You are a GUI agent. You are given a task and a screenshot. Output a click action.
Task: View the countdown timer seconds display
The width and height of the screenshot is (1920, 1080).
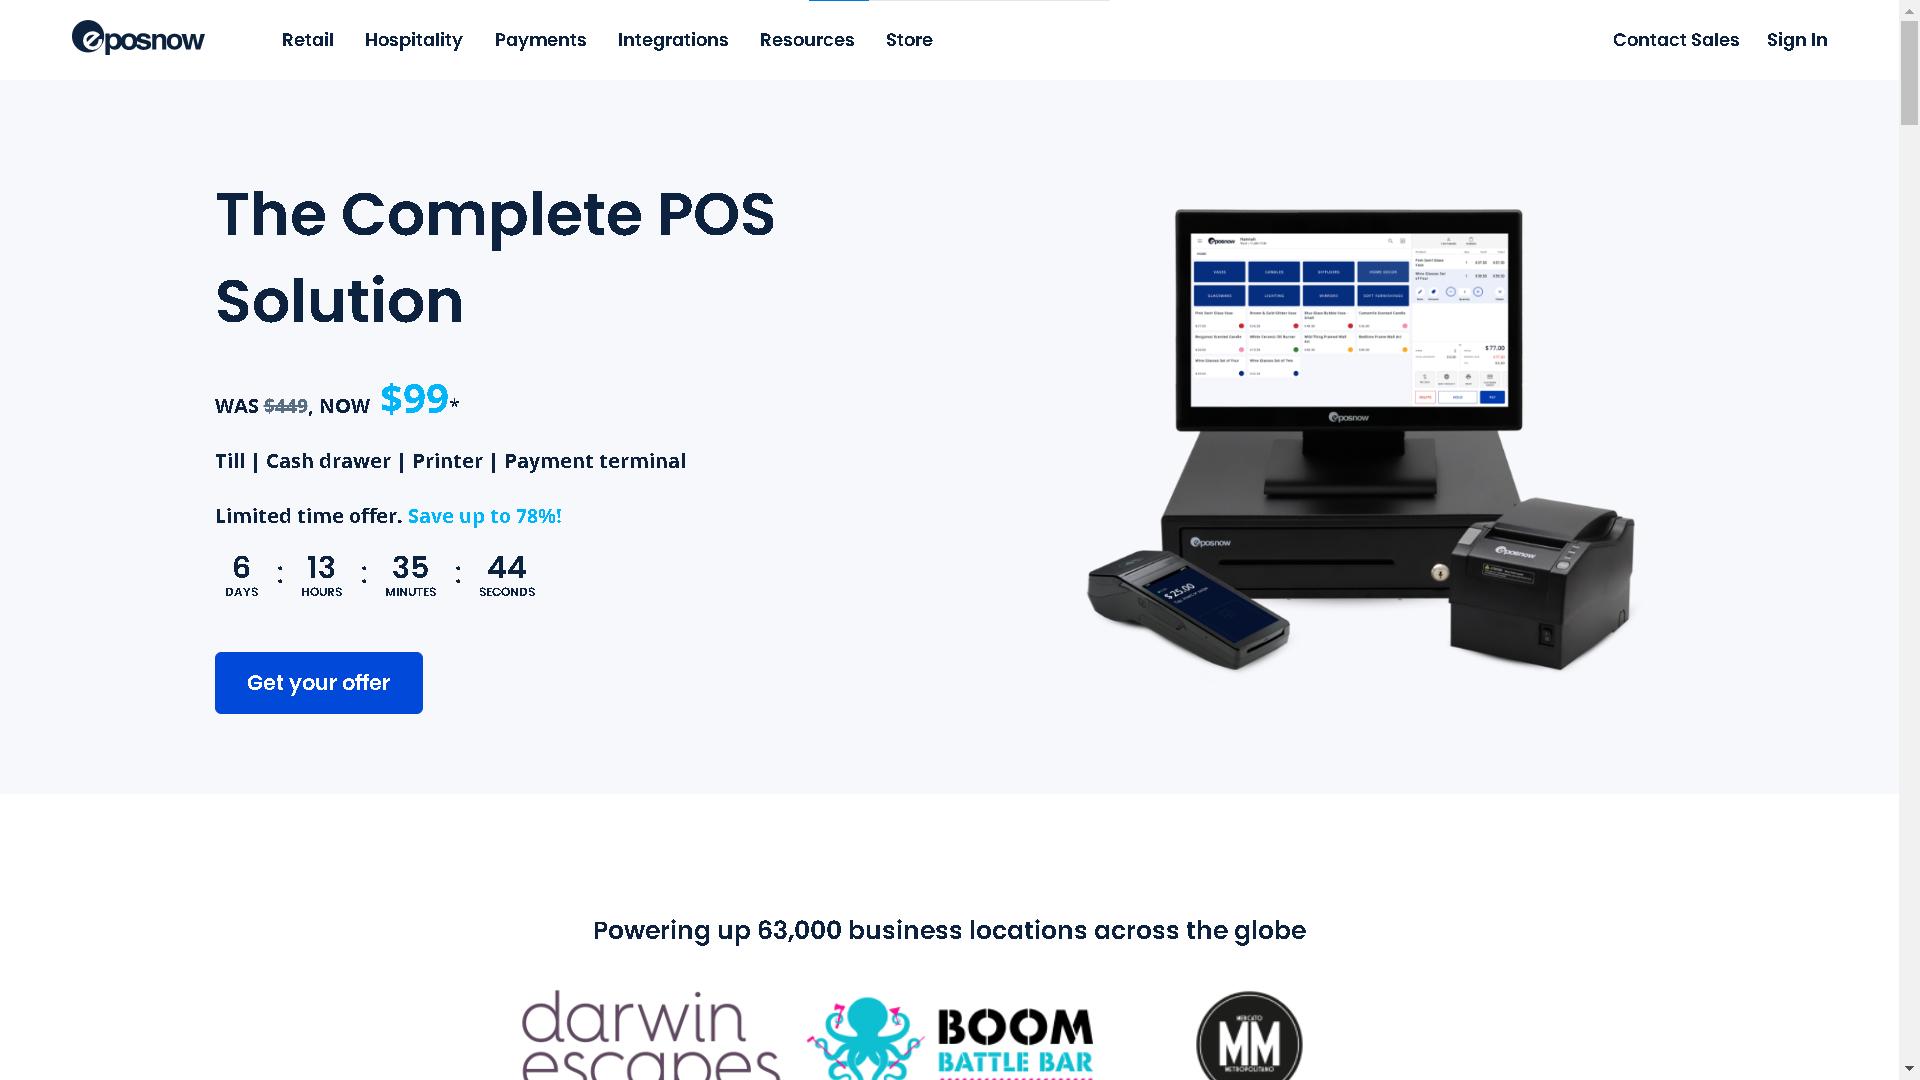[505, 574]
